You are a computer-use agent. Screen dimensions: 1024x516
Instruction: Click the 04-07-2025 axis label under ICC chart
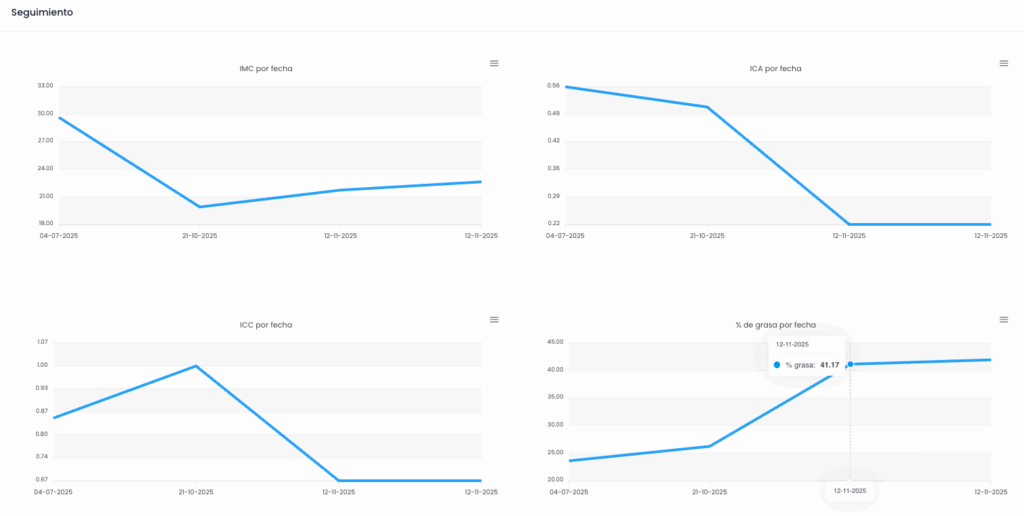click(x=54, y=492)
